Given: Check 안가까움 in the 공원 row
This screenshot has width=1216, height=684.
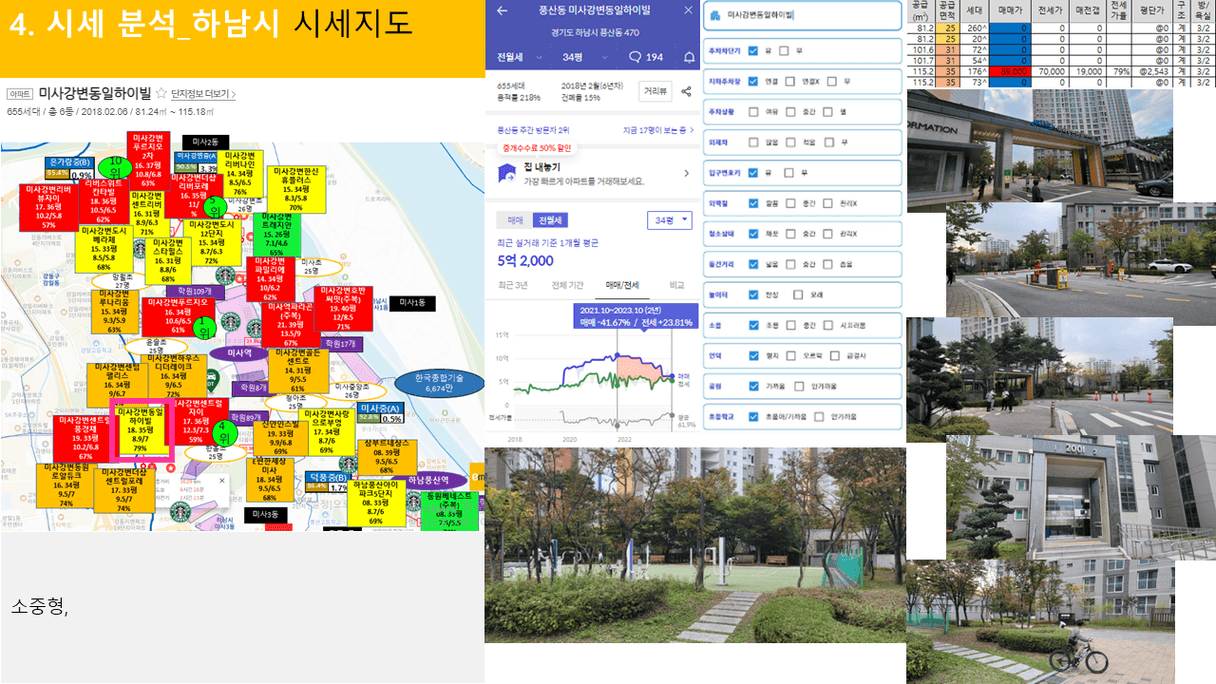Looking at the screenshot, I should pos(798,386).
